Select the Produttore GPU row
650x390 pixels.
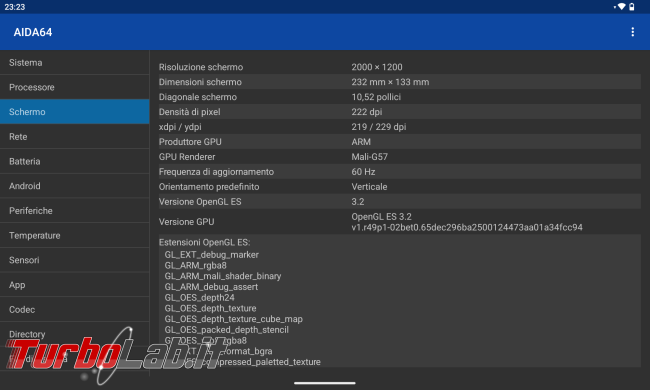pos(400,141)
